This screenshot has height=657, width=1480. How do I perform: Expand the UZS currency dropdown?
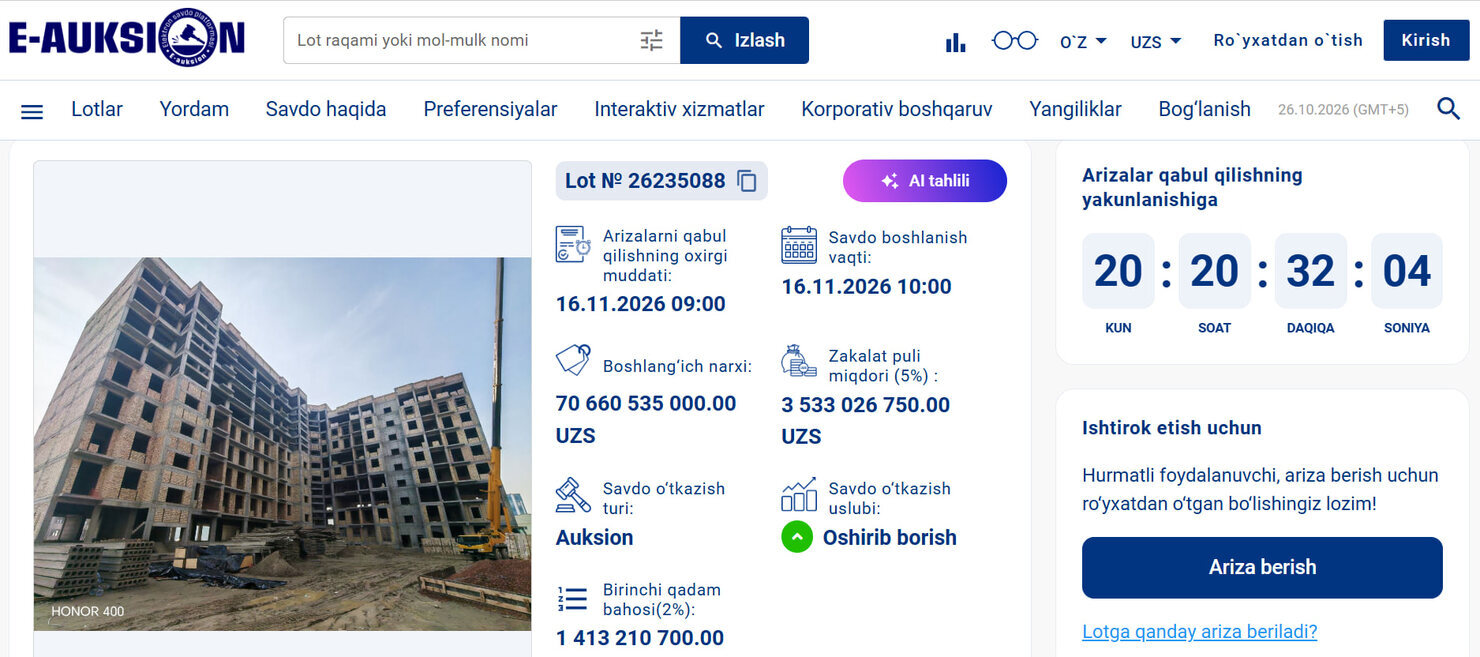coord(1156,41)
